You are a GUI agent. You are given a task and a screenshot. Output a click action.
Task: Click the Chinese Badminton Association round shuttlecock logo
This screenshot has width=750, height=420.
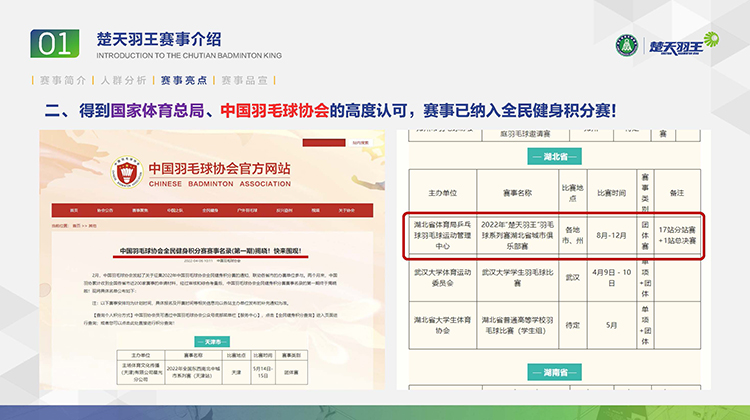pyautogui.click(x=127, y=172)
